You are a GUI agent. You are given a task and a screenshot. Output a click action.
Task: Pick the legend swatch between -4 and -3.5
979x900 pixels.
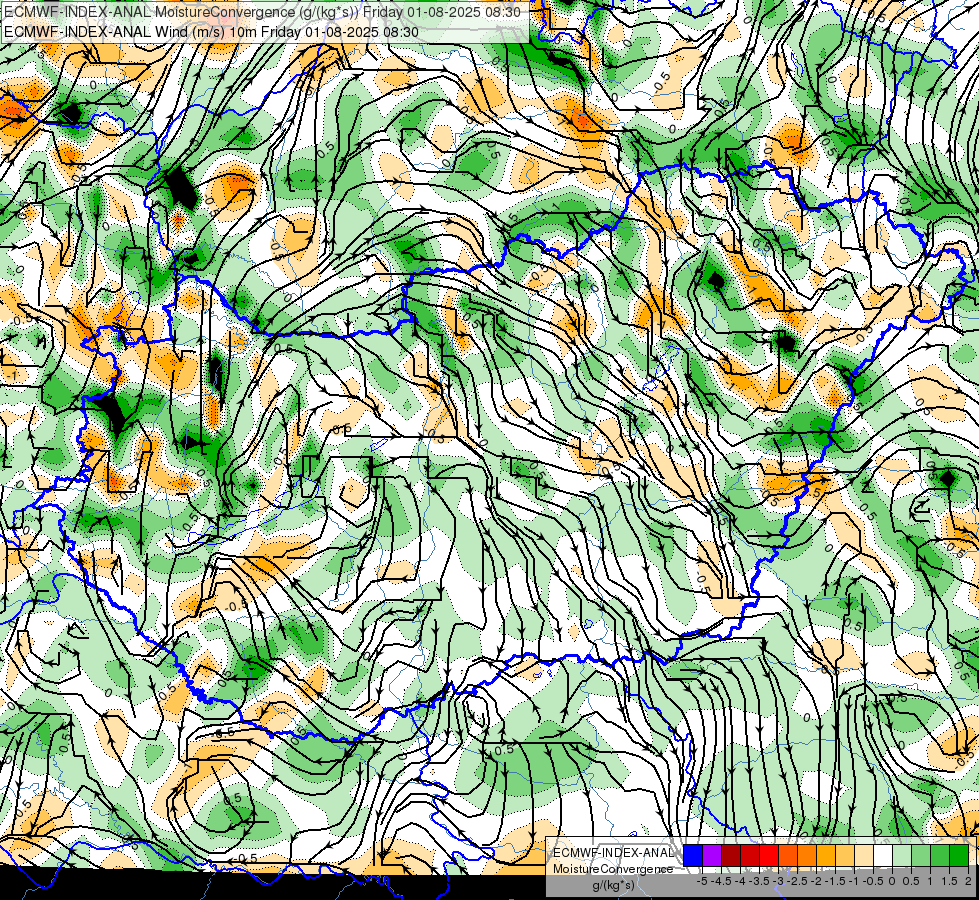(750, 856)
